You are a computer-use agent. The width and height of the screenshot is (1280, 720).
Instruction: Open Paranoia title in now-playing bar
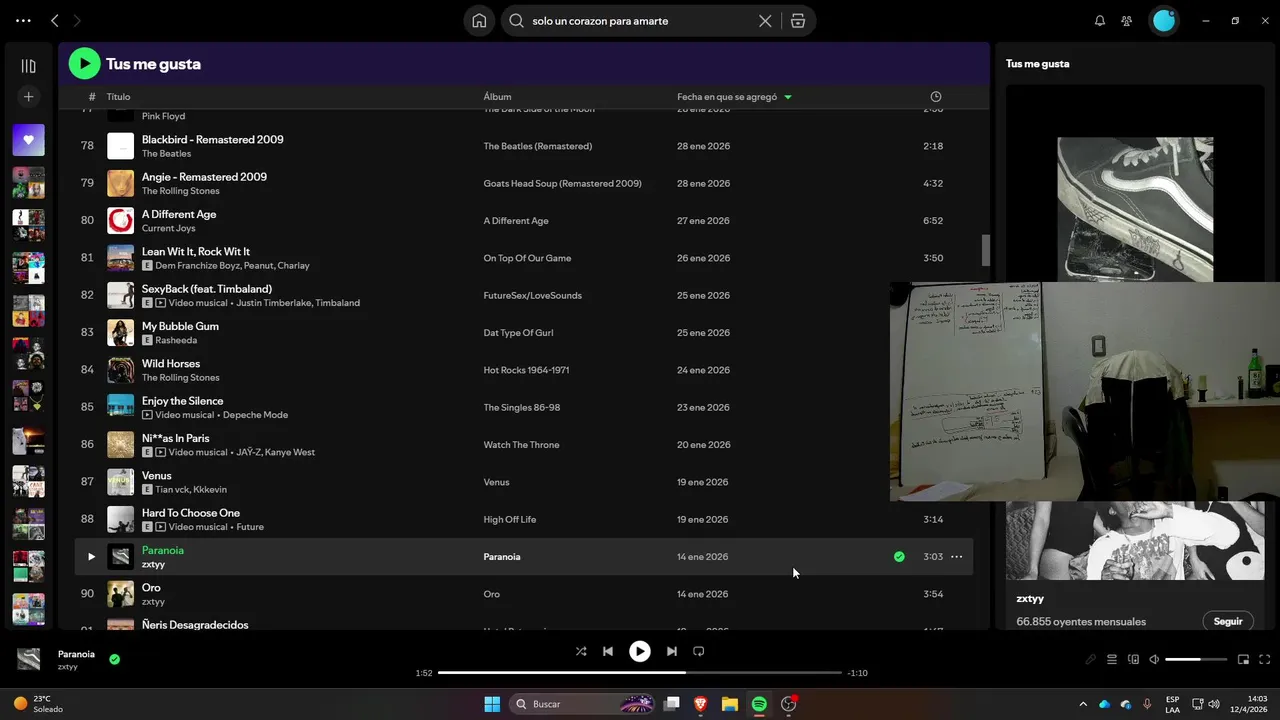click(x=76, y=654)
